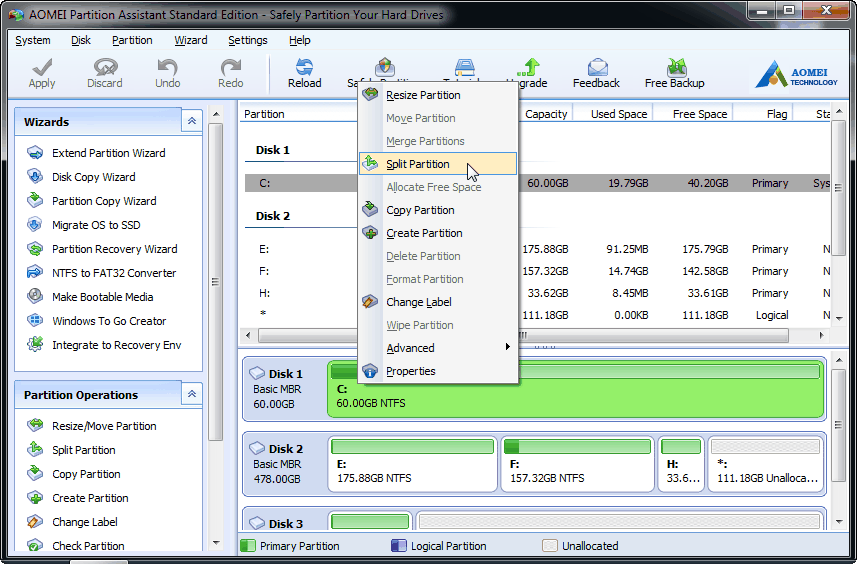Click the Apply checkmark toolbar icon
The width and height of the screenshot is (857, 564).
tap(42, 68)
